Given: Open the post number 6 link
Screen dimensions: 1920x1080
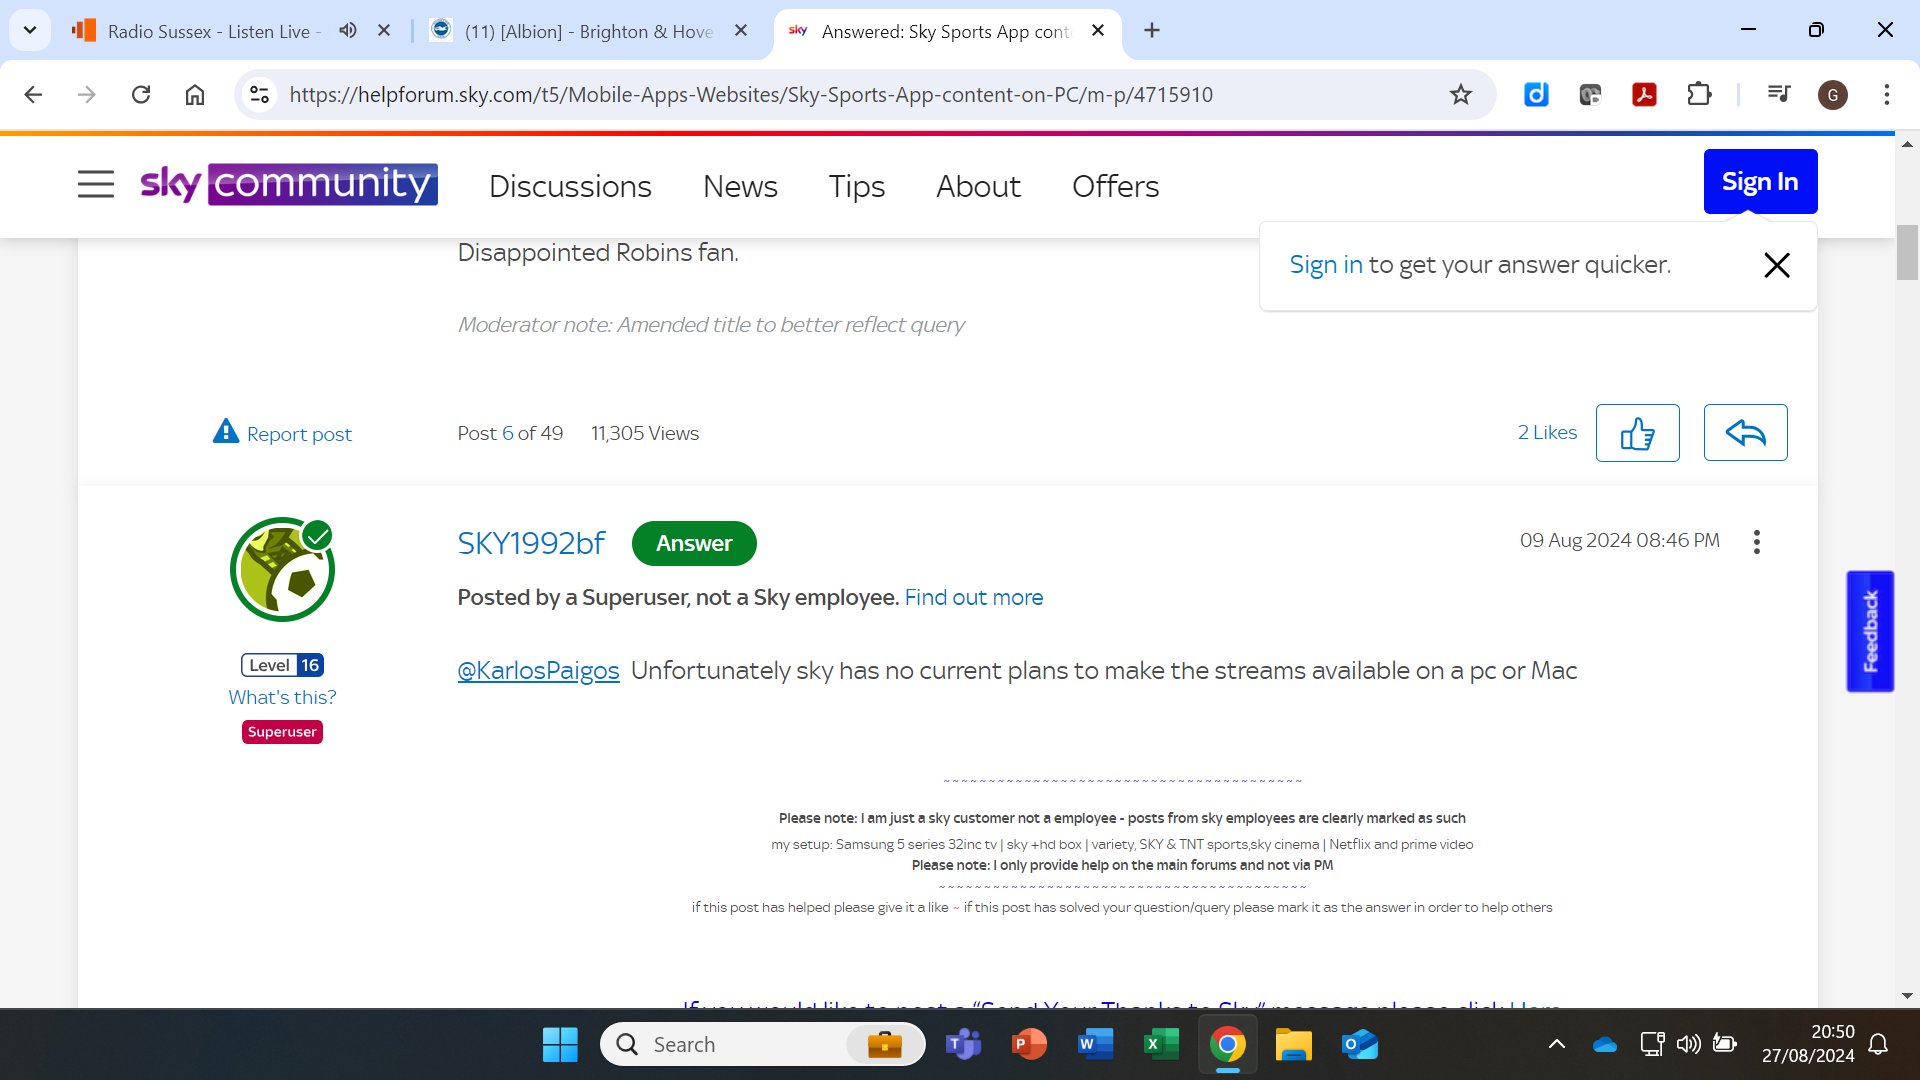Looking at the screenshot, I should pos(508,433).
